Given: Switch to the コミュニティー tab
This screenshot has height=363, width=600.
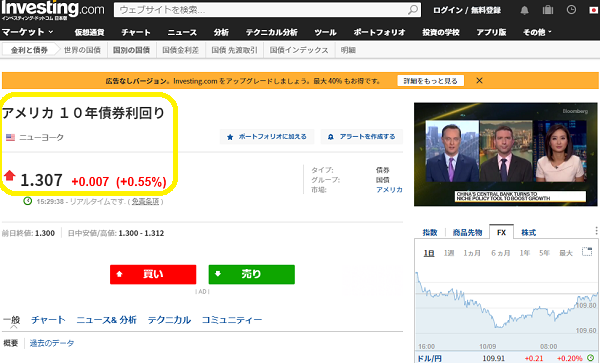Looking at the screenshot, I should pyautogui.click(x=232, y=319).
